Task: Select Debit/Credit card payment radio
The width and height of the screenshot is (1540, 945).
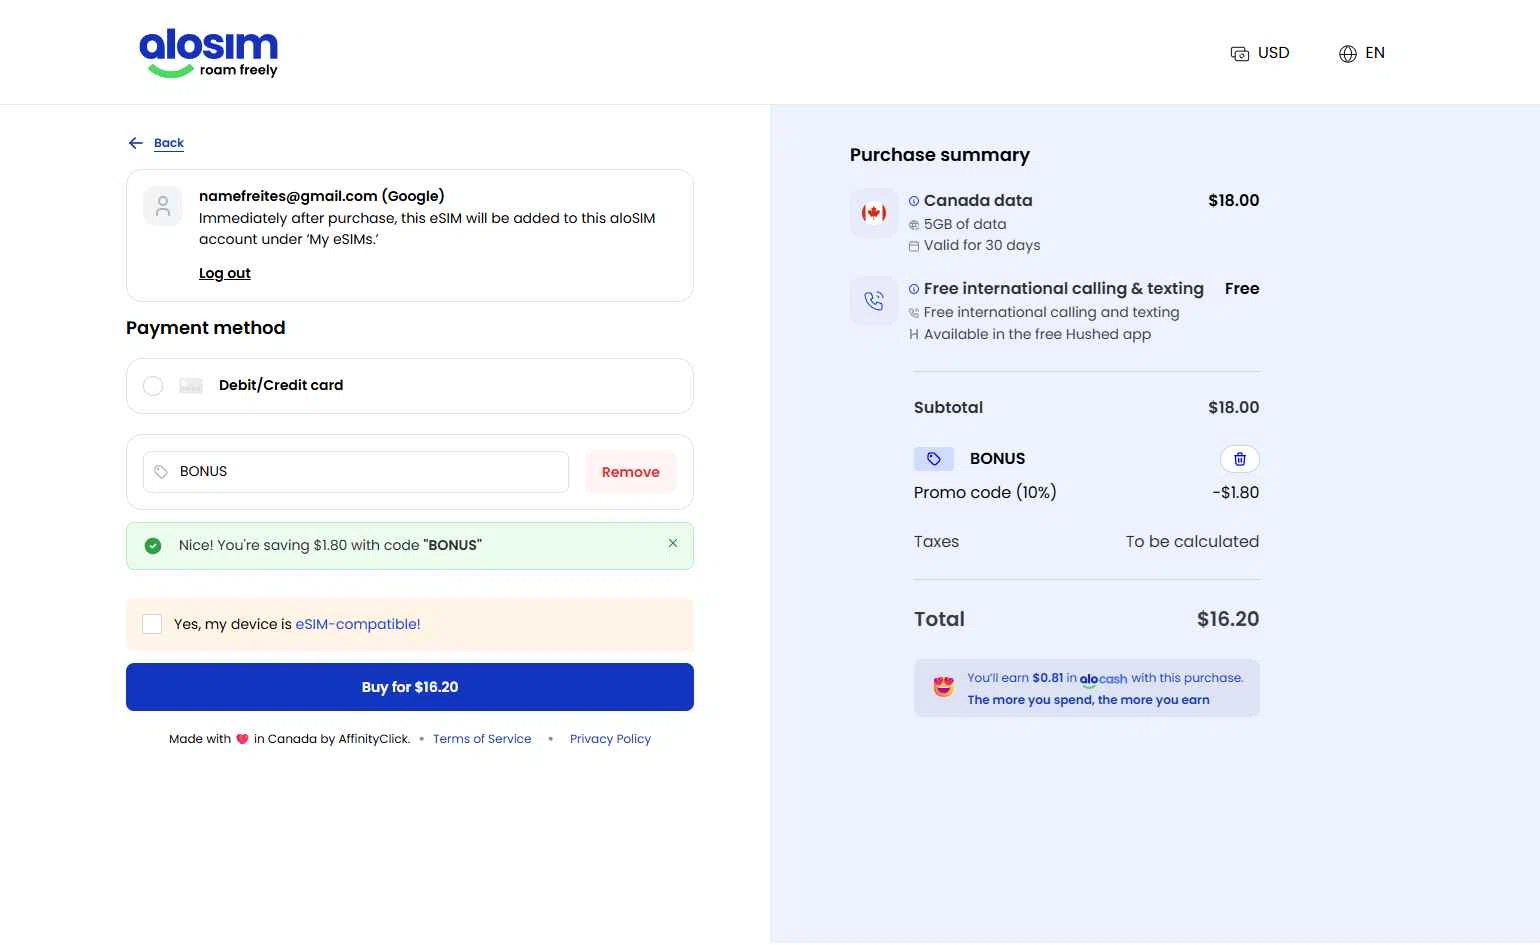Action: (153, 386)
